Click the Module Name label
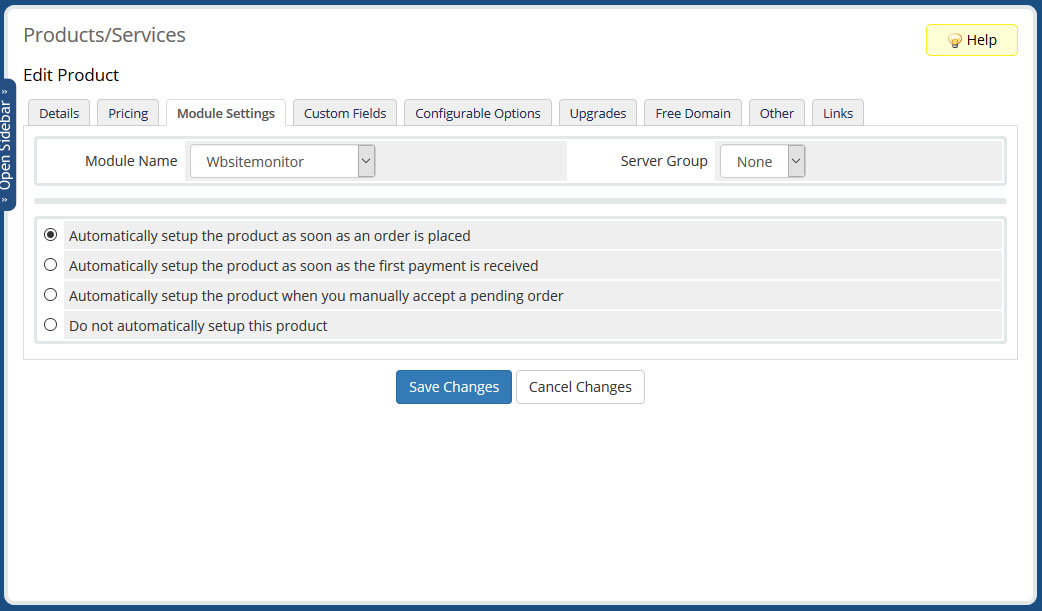 click(x=131, y=161)
